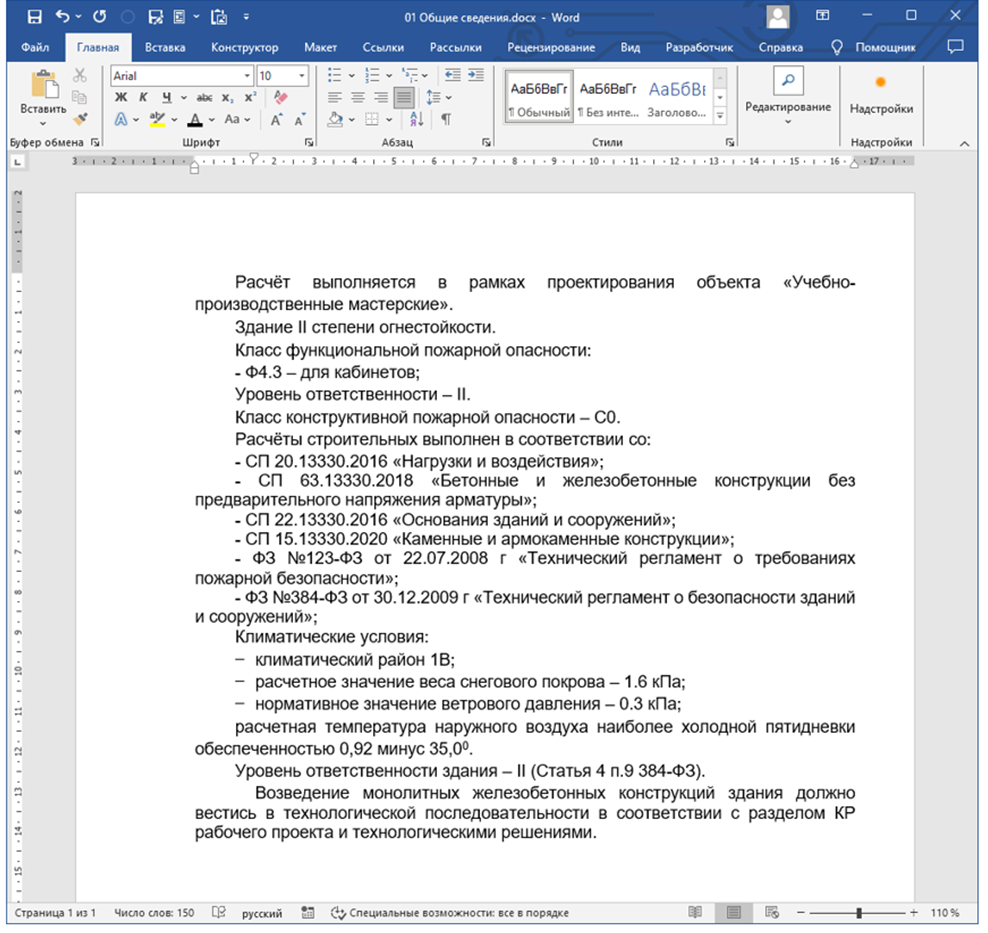
Task: Switch to Read Mode in the status bar
Action: click(697, 913)
